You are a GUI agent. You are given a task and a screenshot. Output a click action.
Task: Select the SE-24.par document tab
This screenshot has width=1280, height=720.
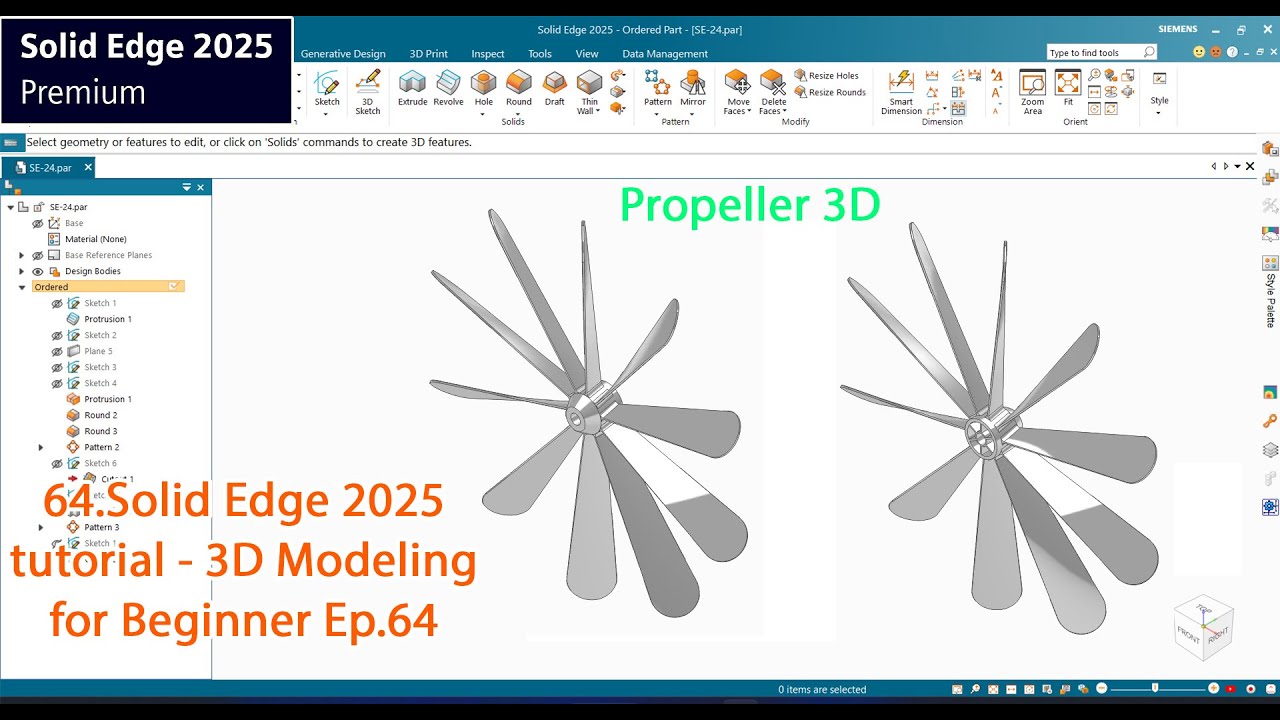click(x=50, y=168)
